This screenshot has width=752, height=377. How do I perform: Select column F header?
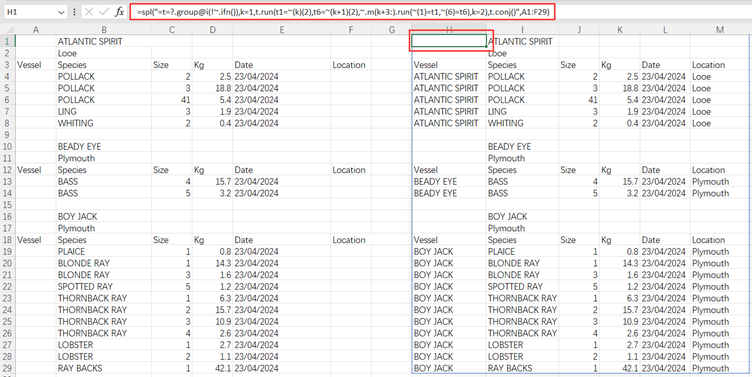[351, 30]
